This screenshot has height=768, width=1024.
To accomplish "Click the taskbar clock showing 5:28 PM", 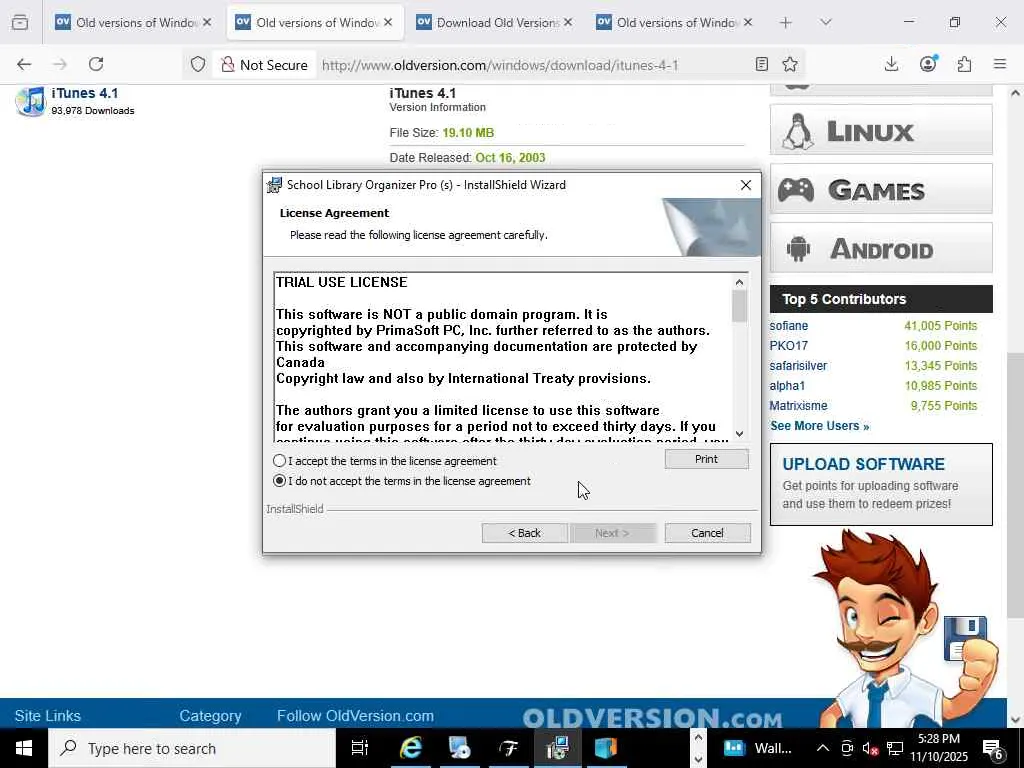I will tap(939, 748).
